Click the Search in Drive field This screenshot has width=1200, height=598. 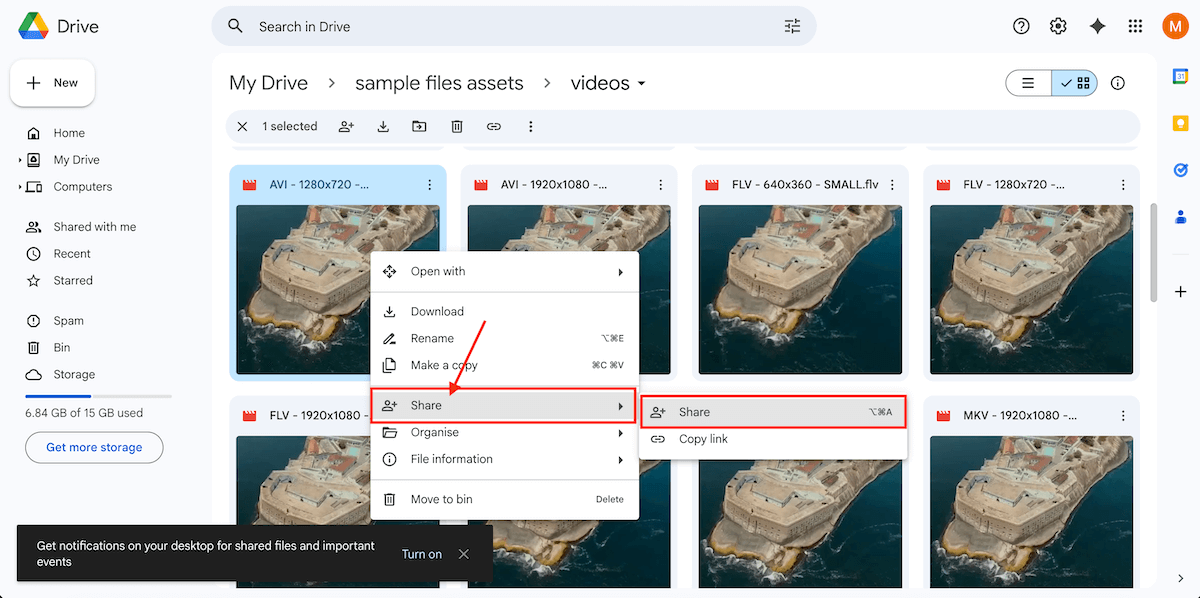500,27
